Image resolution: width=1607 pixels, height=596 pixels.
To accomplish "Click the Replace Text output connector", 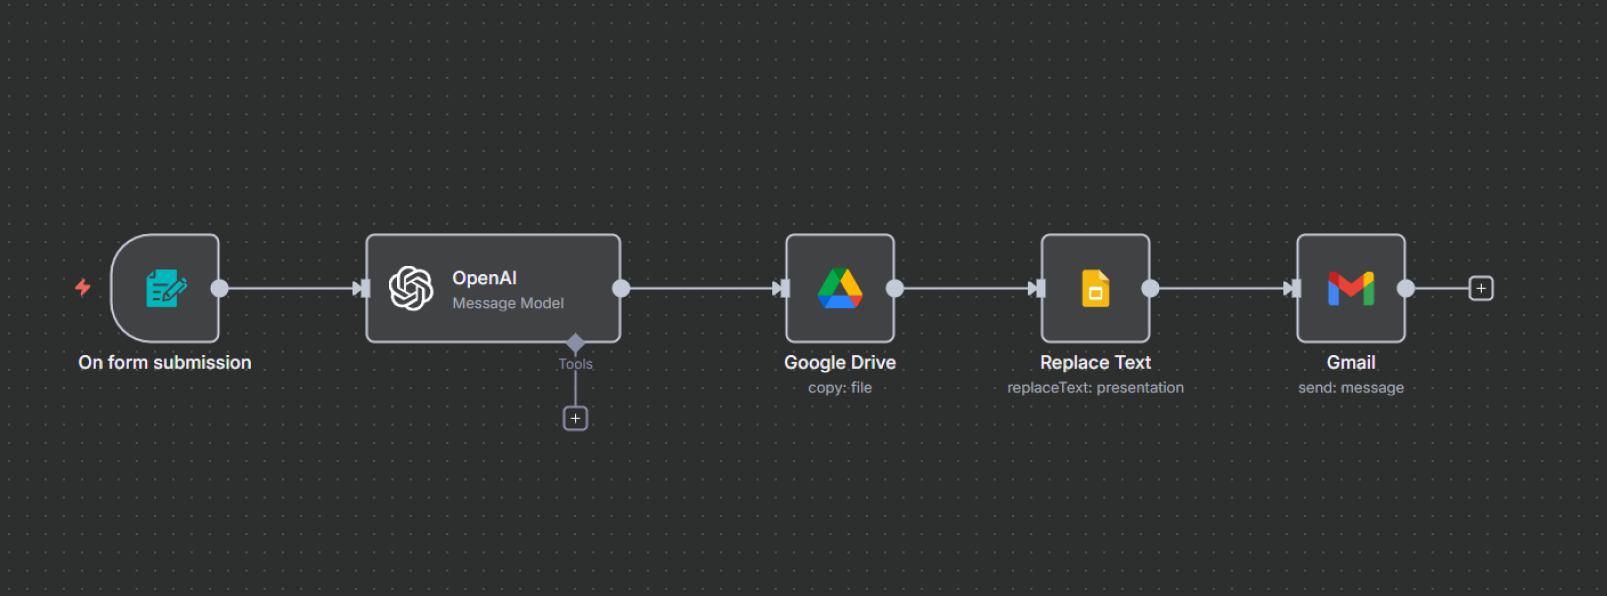I will [x=1150, y=289].
